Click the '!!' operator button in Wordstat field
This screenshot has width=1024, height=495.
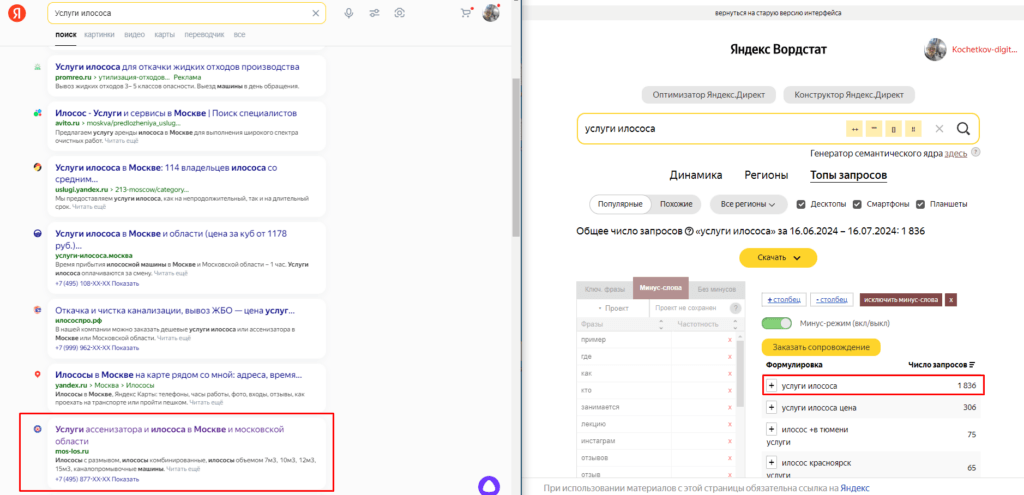(912, 129)
